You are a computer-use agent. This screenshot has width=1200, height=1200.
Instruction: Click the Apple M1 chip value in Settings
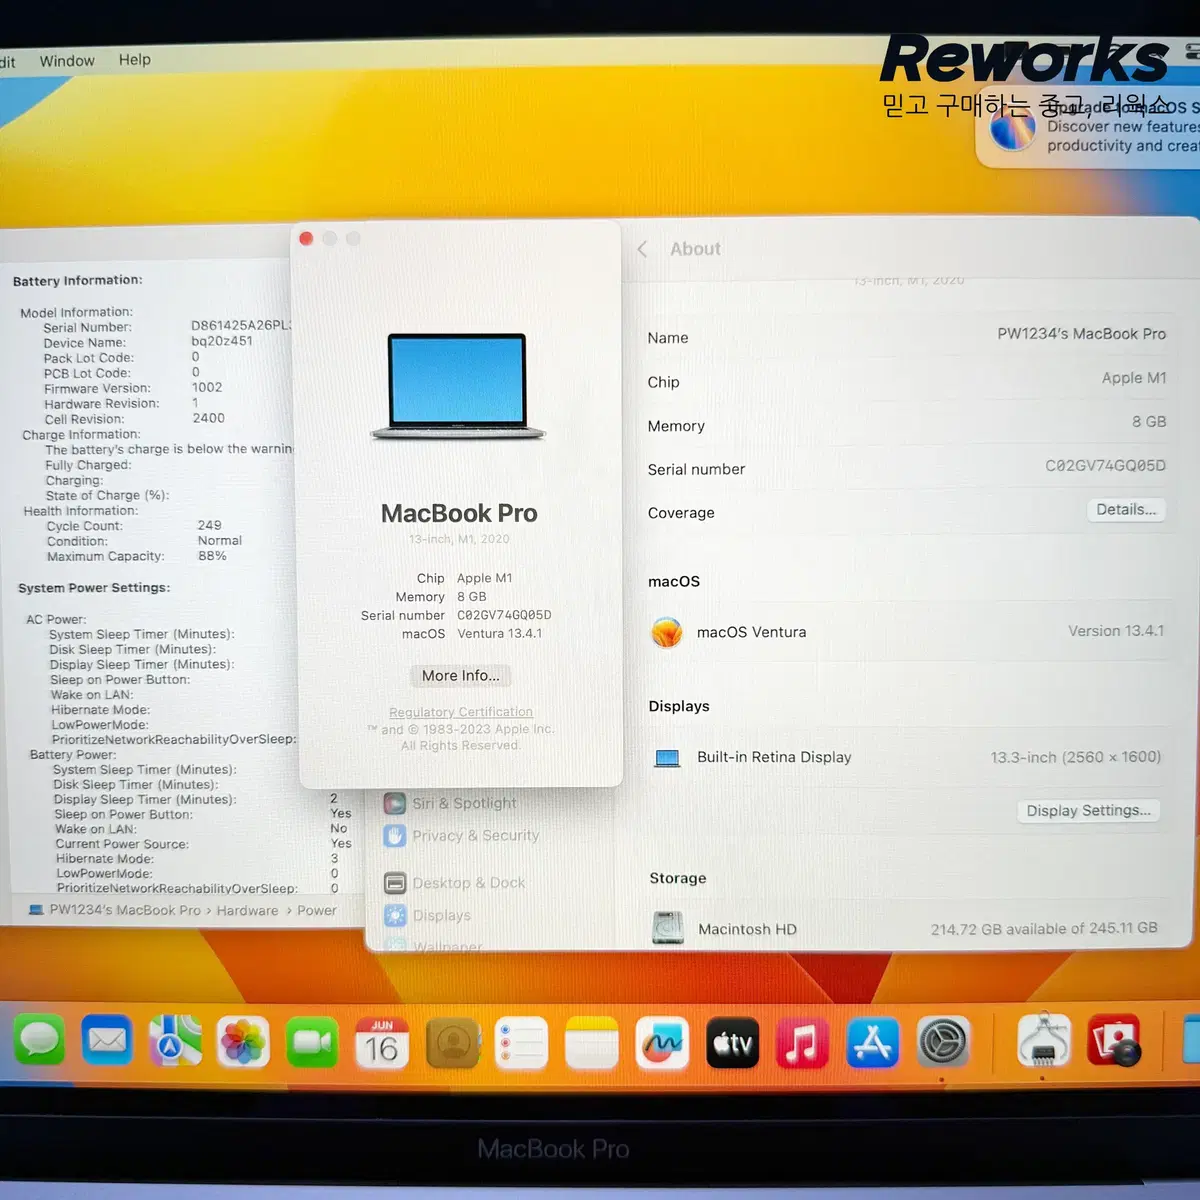pos(1134,378)
